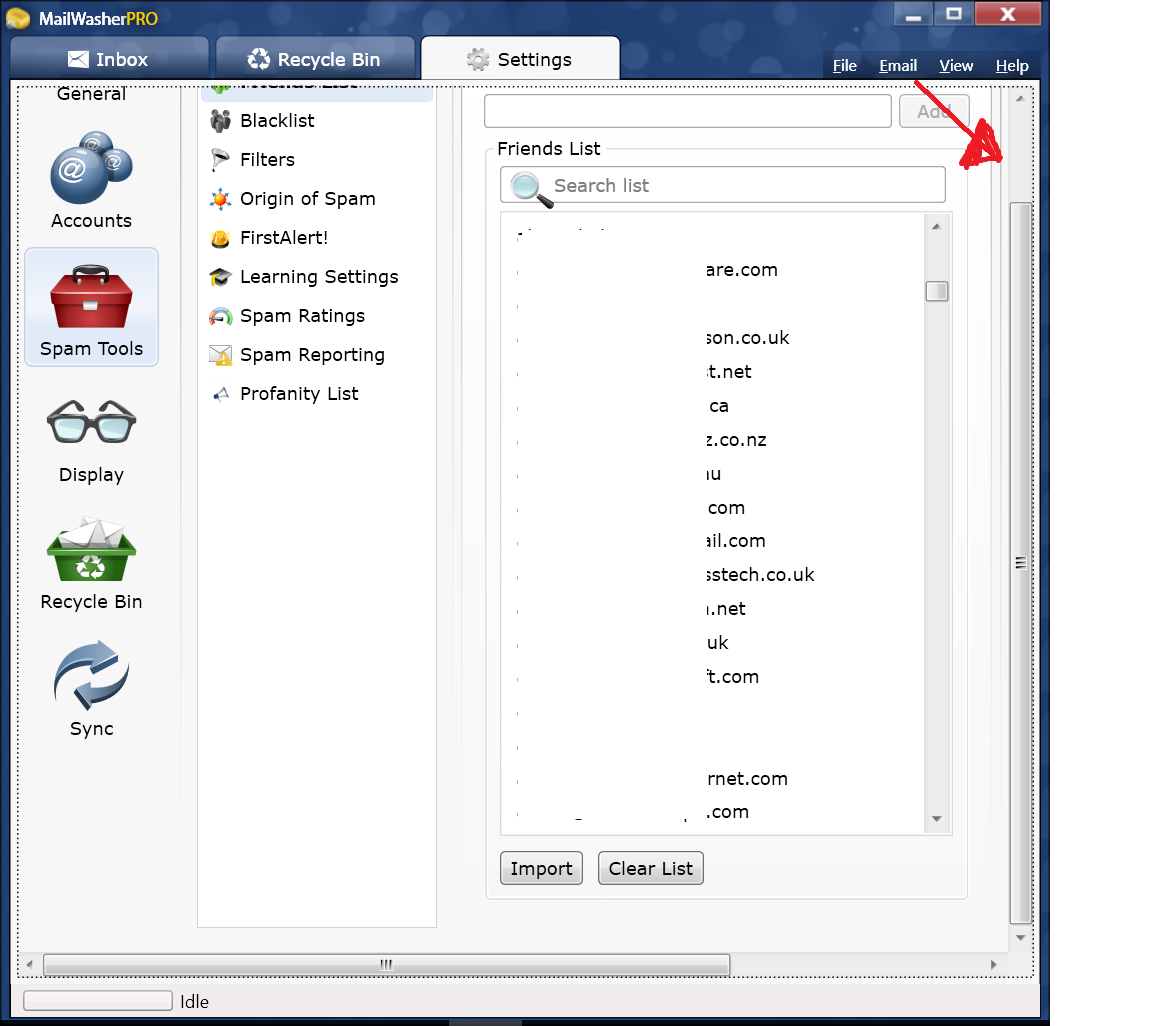The height and width of the screenshot is (1026, 1152).
Task: Click the Spam Reporting envelope icon
Action: [220, 355]
